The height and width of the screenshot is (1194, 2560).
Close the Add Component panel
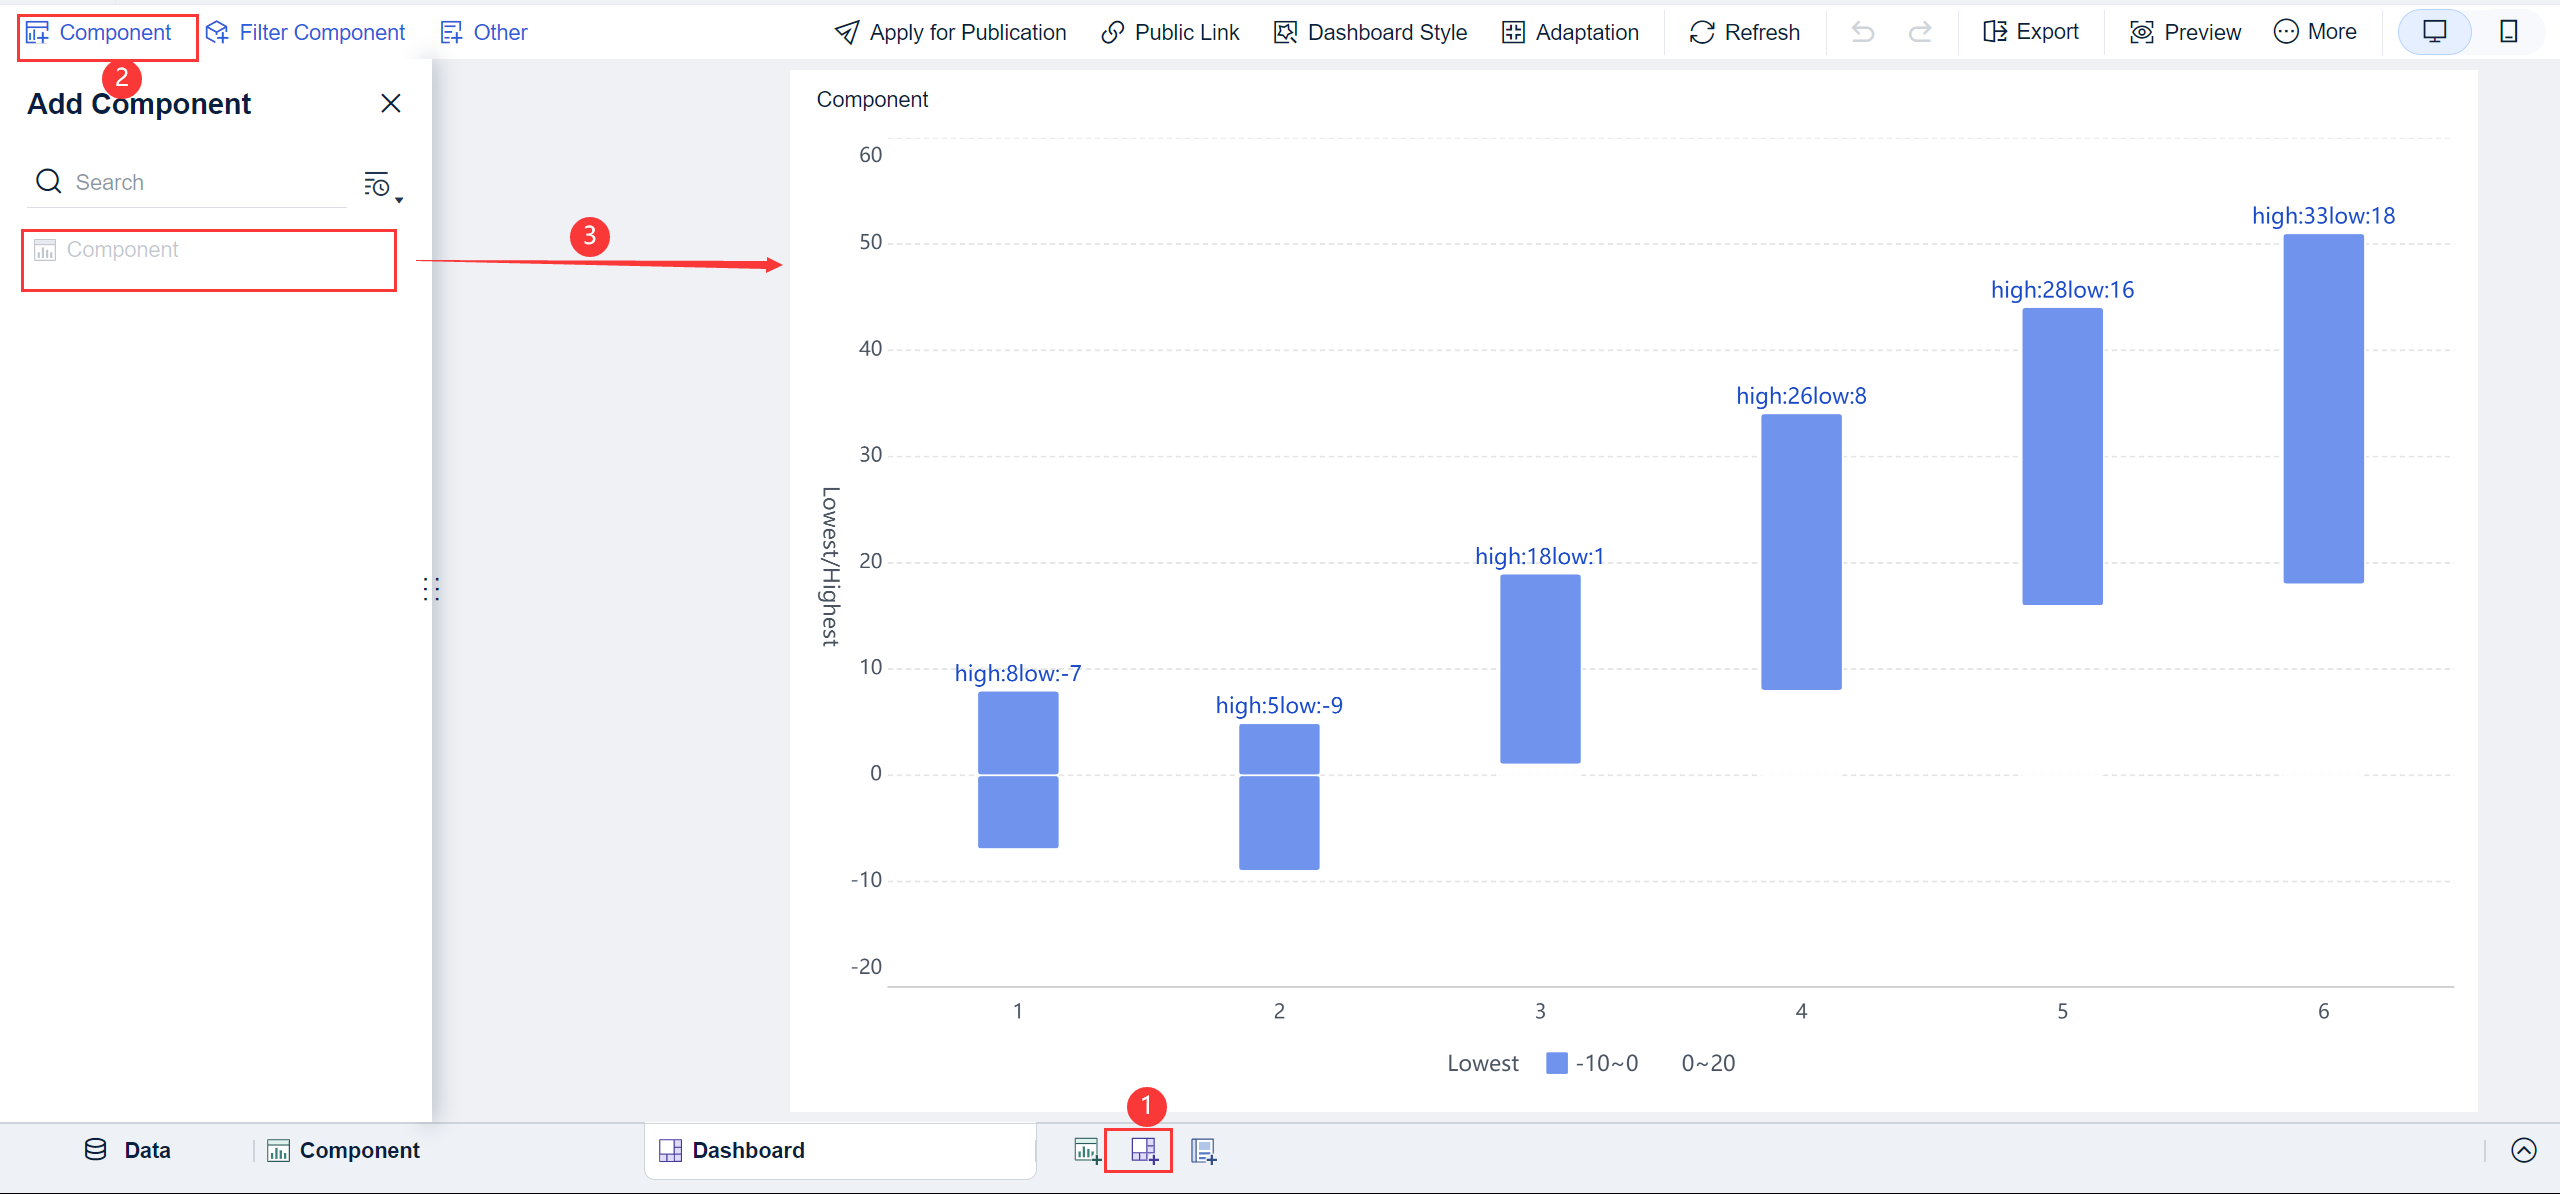pos(391,103)
